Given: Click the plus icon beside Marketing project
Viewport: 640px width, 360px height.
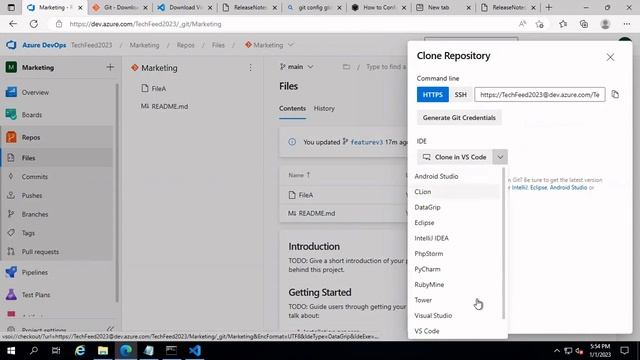Looking at the screenshot, I should coord(110,67).
